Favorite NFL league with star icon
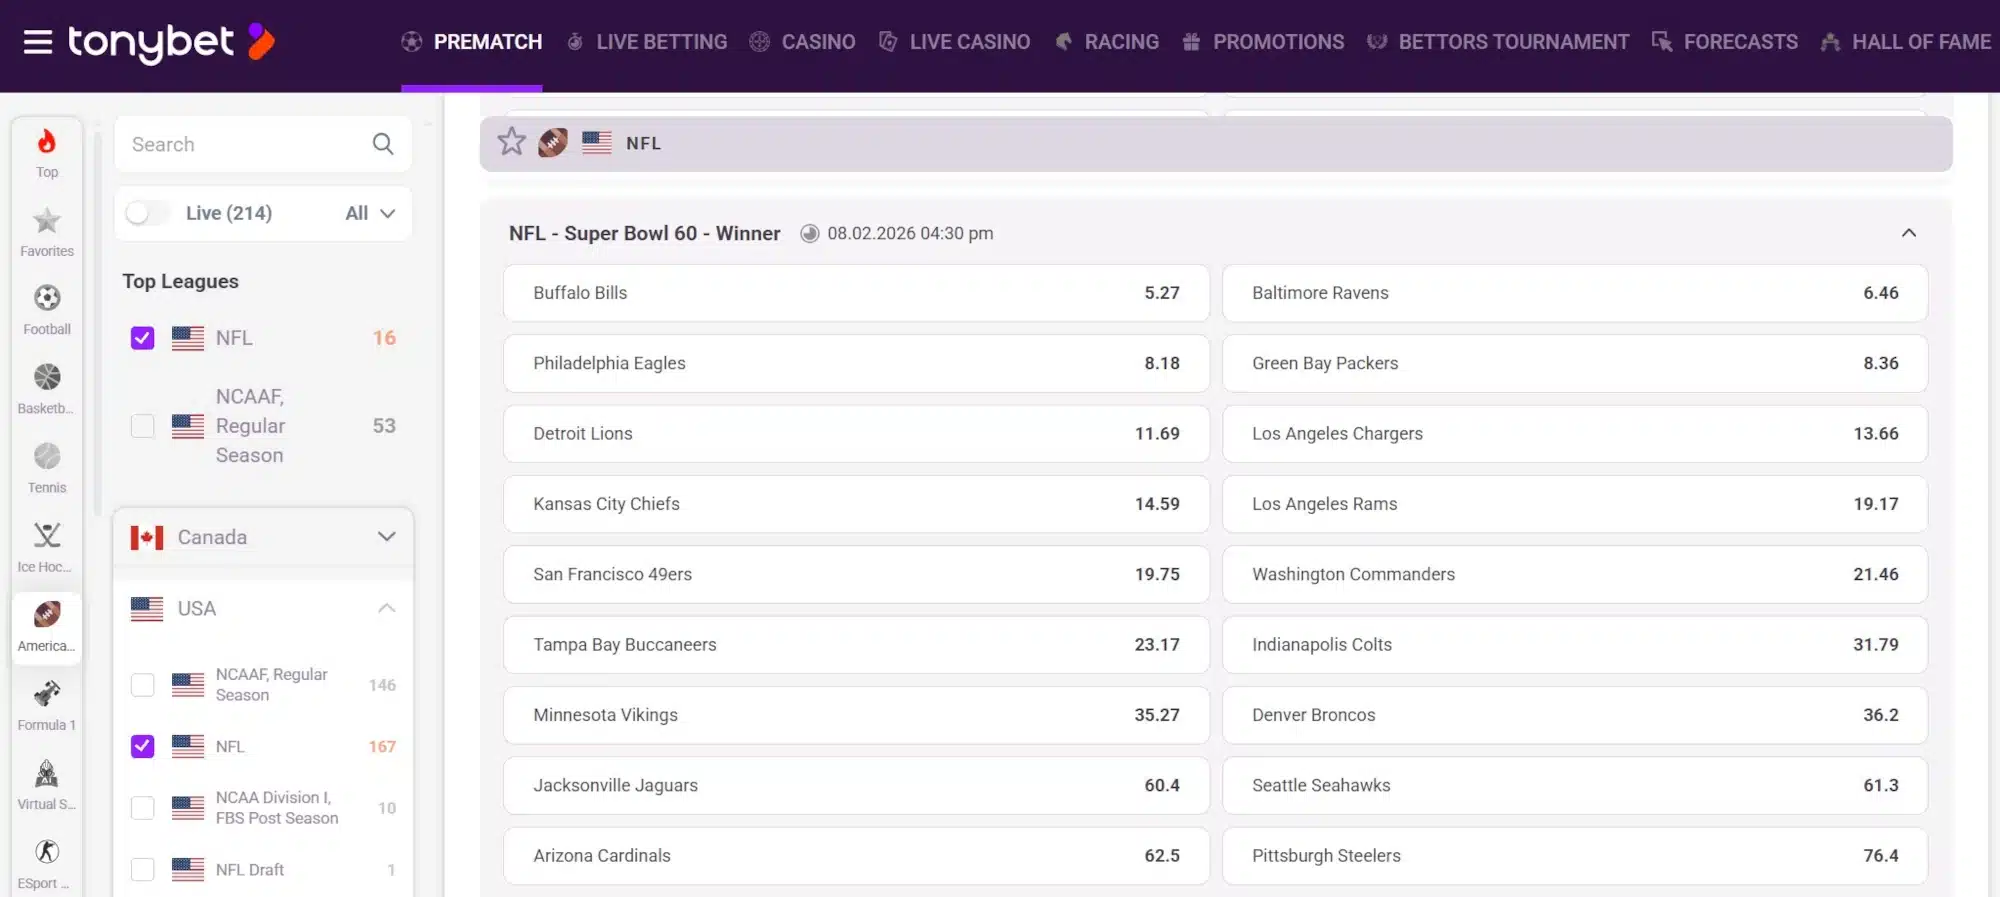 click(511, 142)
